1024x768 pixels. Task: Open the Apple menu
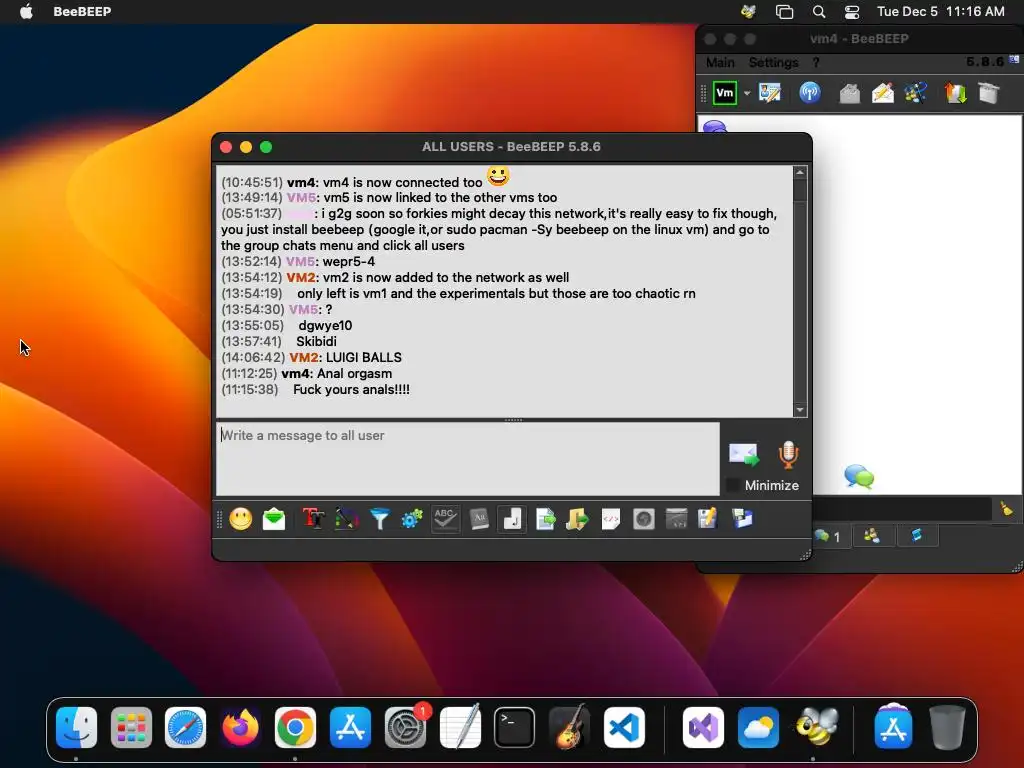coord(27,11)
